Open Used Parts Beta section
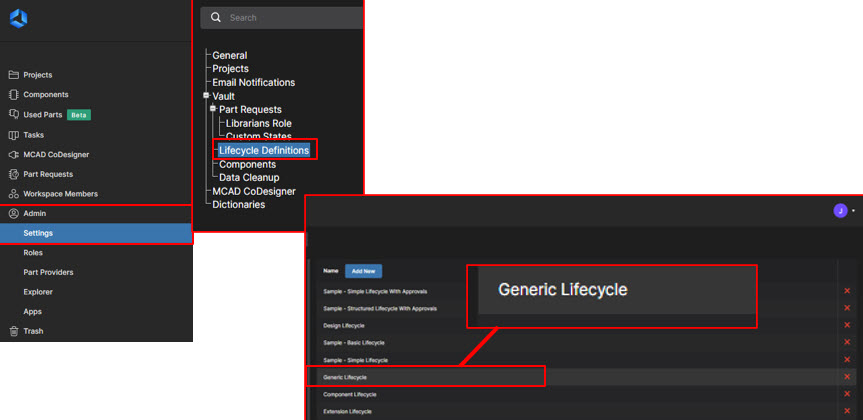This screenshot has width=863, height=420. coord(43,115)
